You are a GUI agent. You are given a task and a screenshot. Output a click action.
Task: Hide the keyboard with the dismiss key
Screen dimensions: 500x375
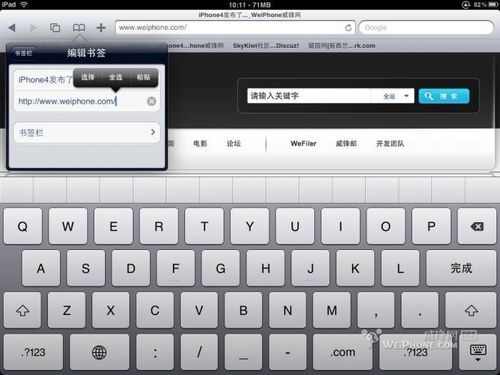pos(478,352)
